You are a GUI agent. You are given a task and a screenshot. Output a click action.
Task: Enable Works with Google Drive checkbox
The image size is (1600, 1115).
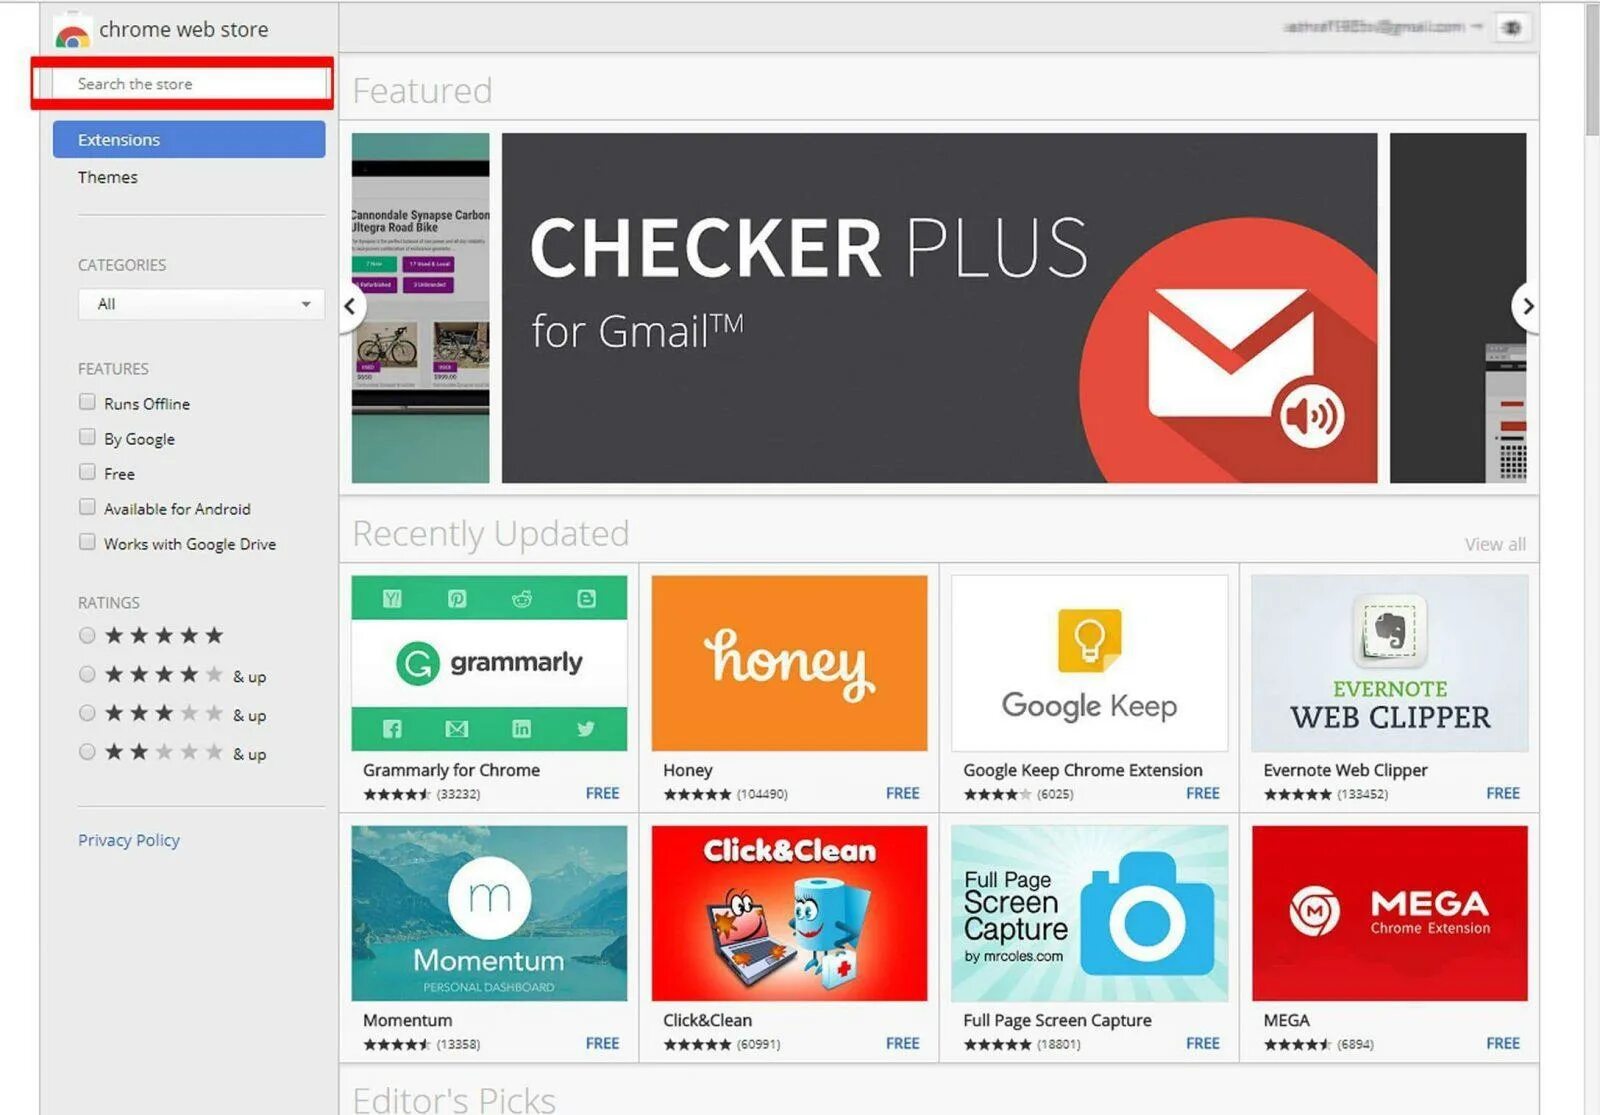coord(87,542)
